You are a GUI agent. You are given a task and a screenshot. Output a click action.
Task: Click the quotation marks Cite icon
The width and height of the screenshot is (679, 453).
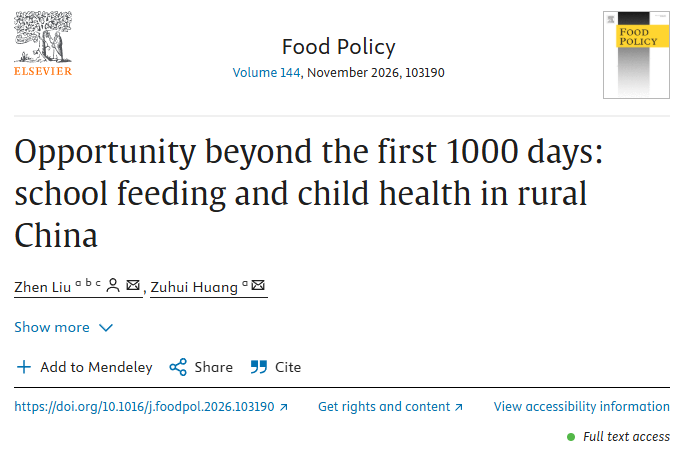coord(259,367)
